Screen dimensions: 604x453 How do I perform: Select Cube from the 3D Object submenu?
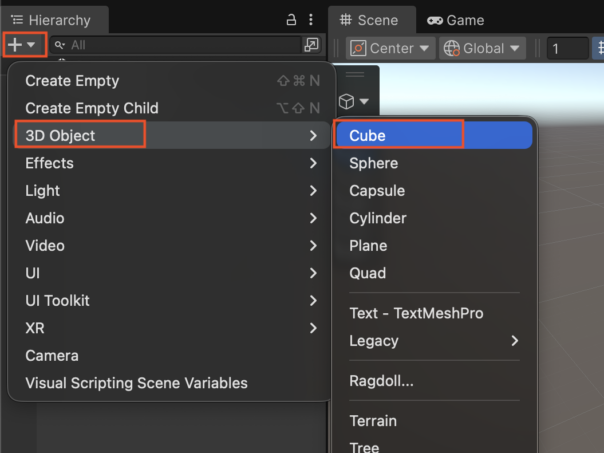pos(368,135)
